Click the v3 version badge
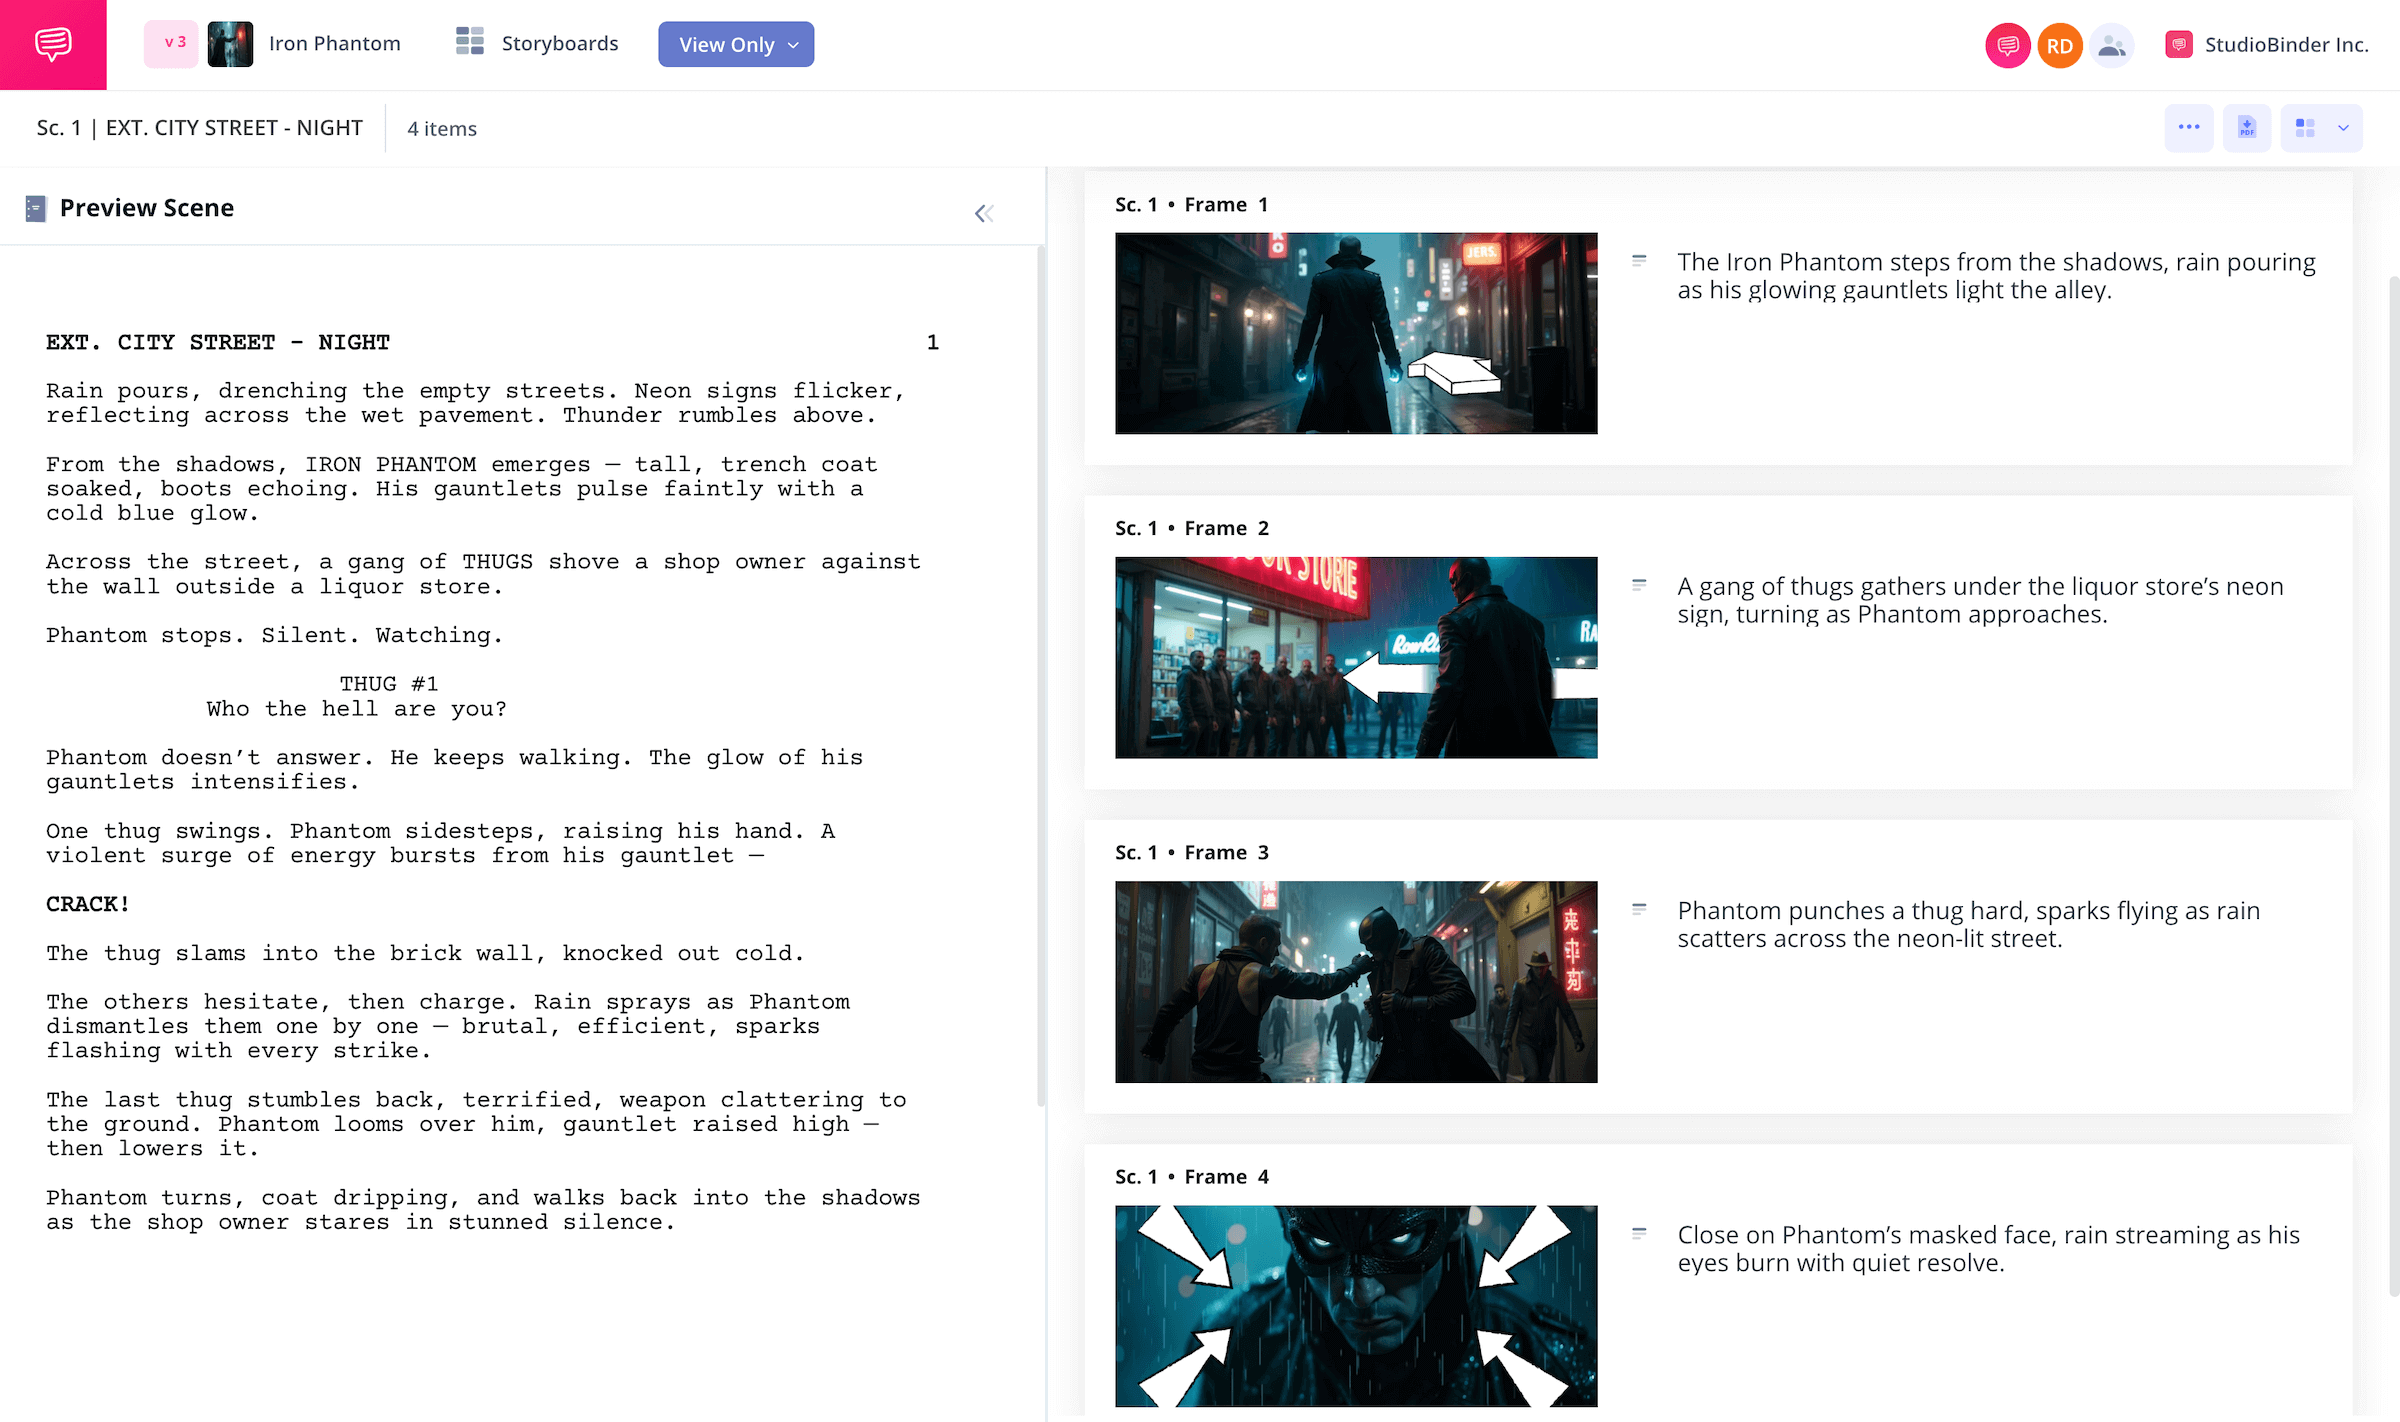This screenshot has height=1422, width=2400. pos(171,43)
